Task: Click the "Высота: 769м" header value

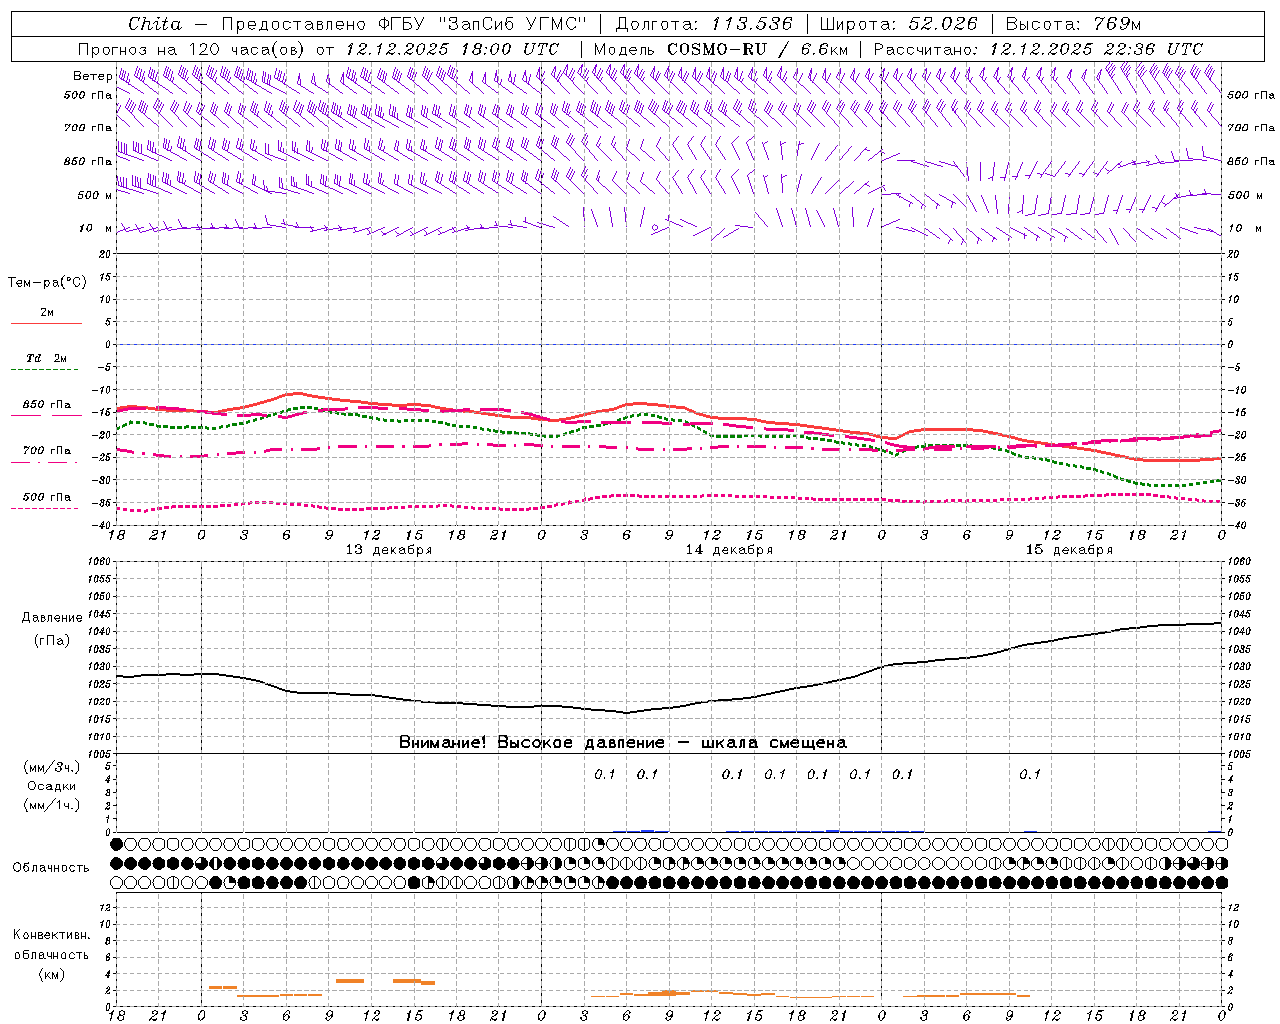Action: 1073,24
